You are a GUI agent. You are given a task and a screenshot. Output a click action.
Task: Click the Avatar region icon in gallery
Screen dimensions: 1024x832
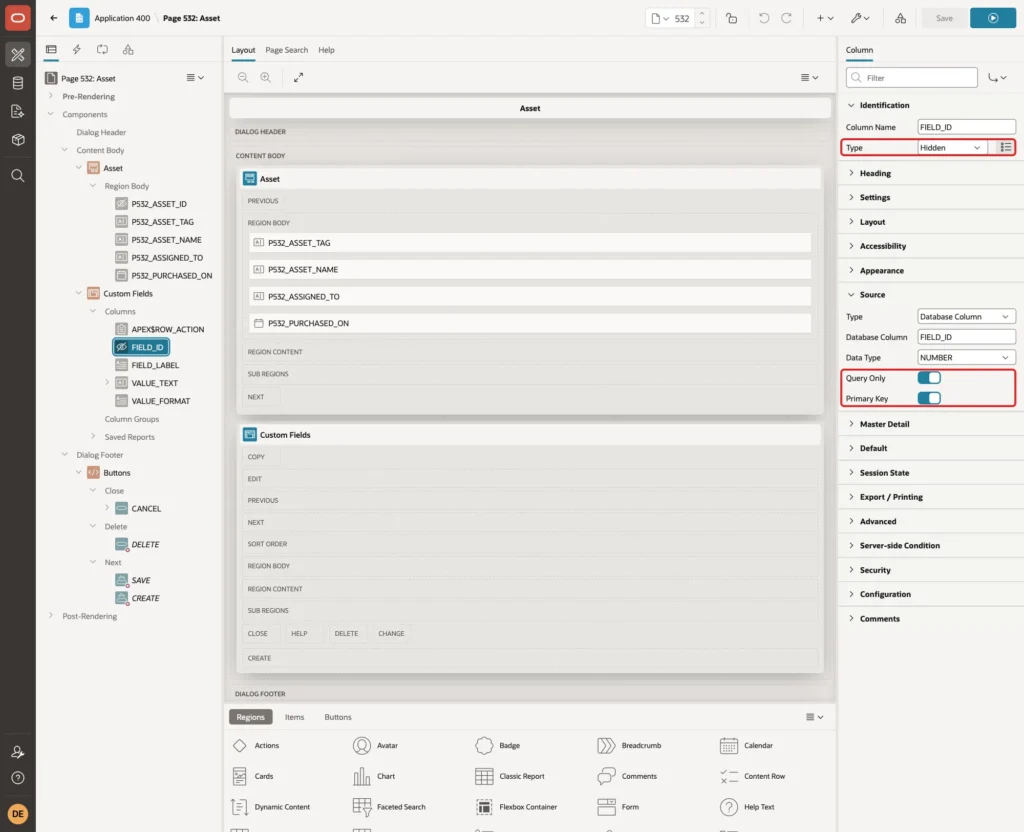tap(362, 745)
